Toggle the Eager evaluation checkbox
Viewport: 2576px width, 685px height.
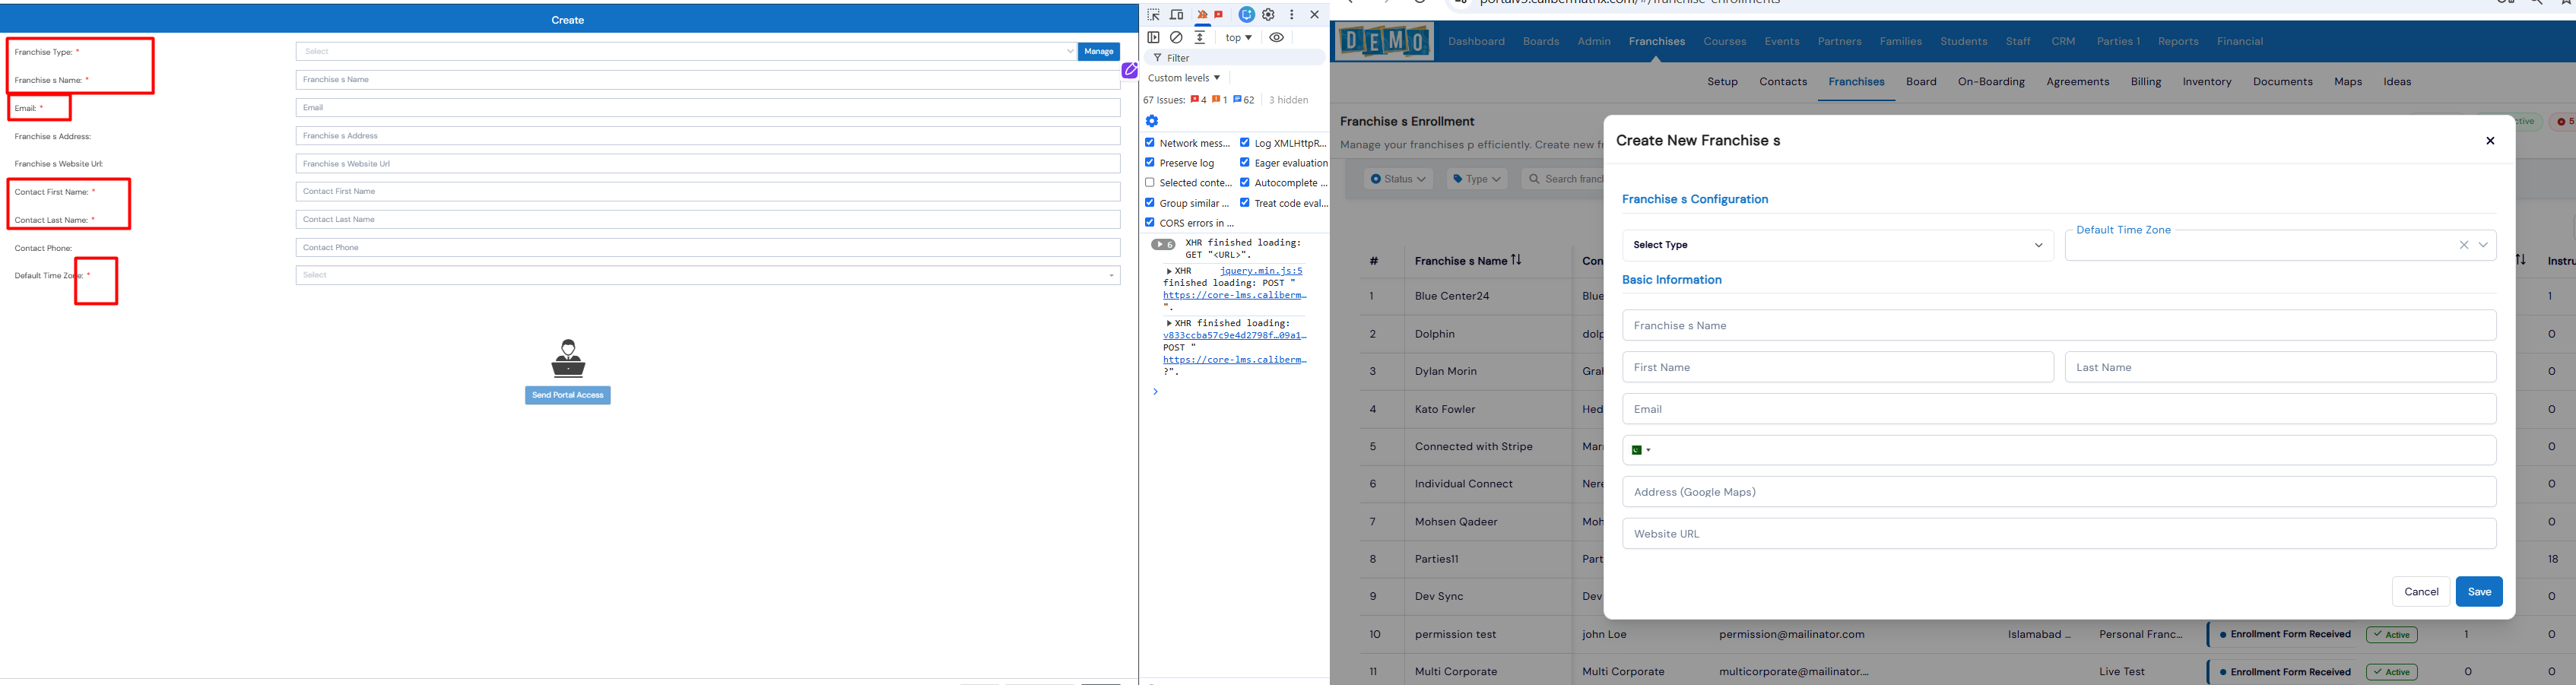click(1245, 162)
